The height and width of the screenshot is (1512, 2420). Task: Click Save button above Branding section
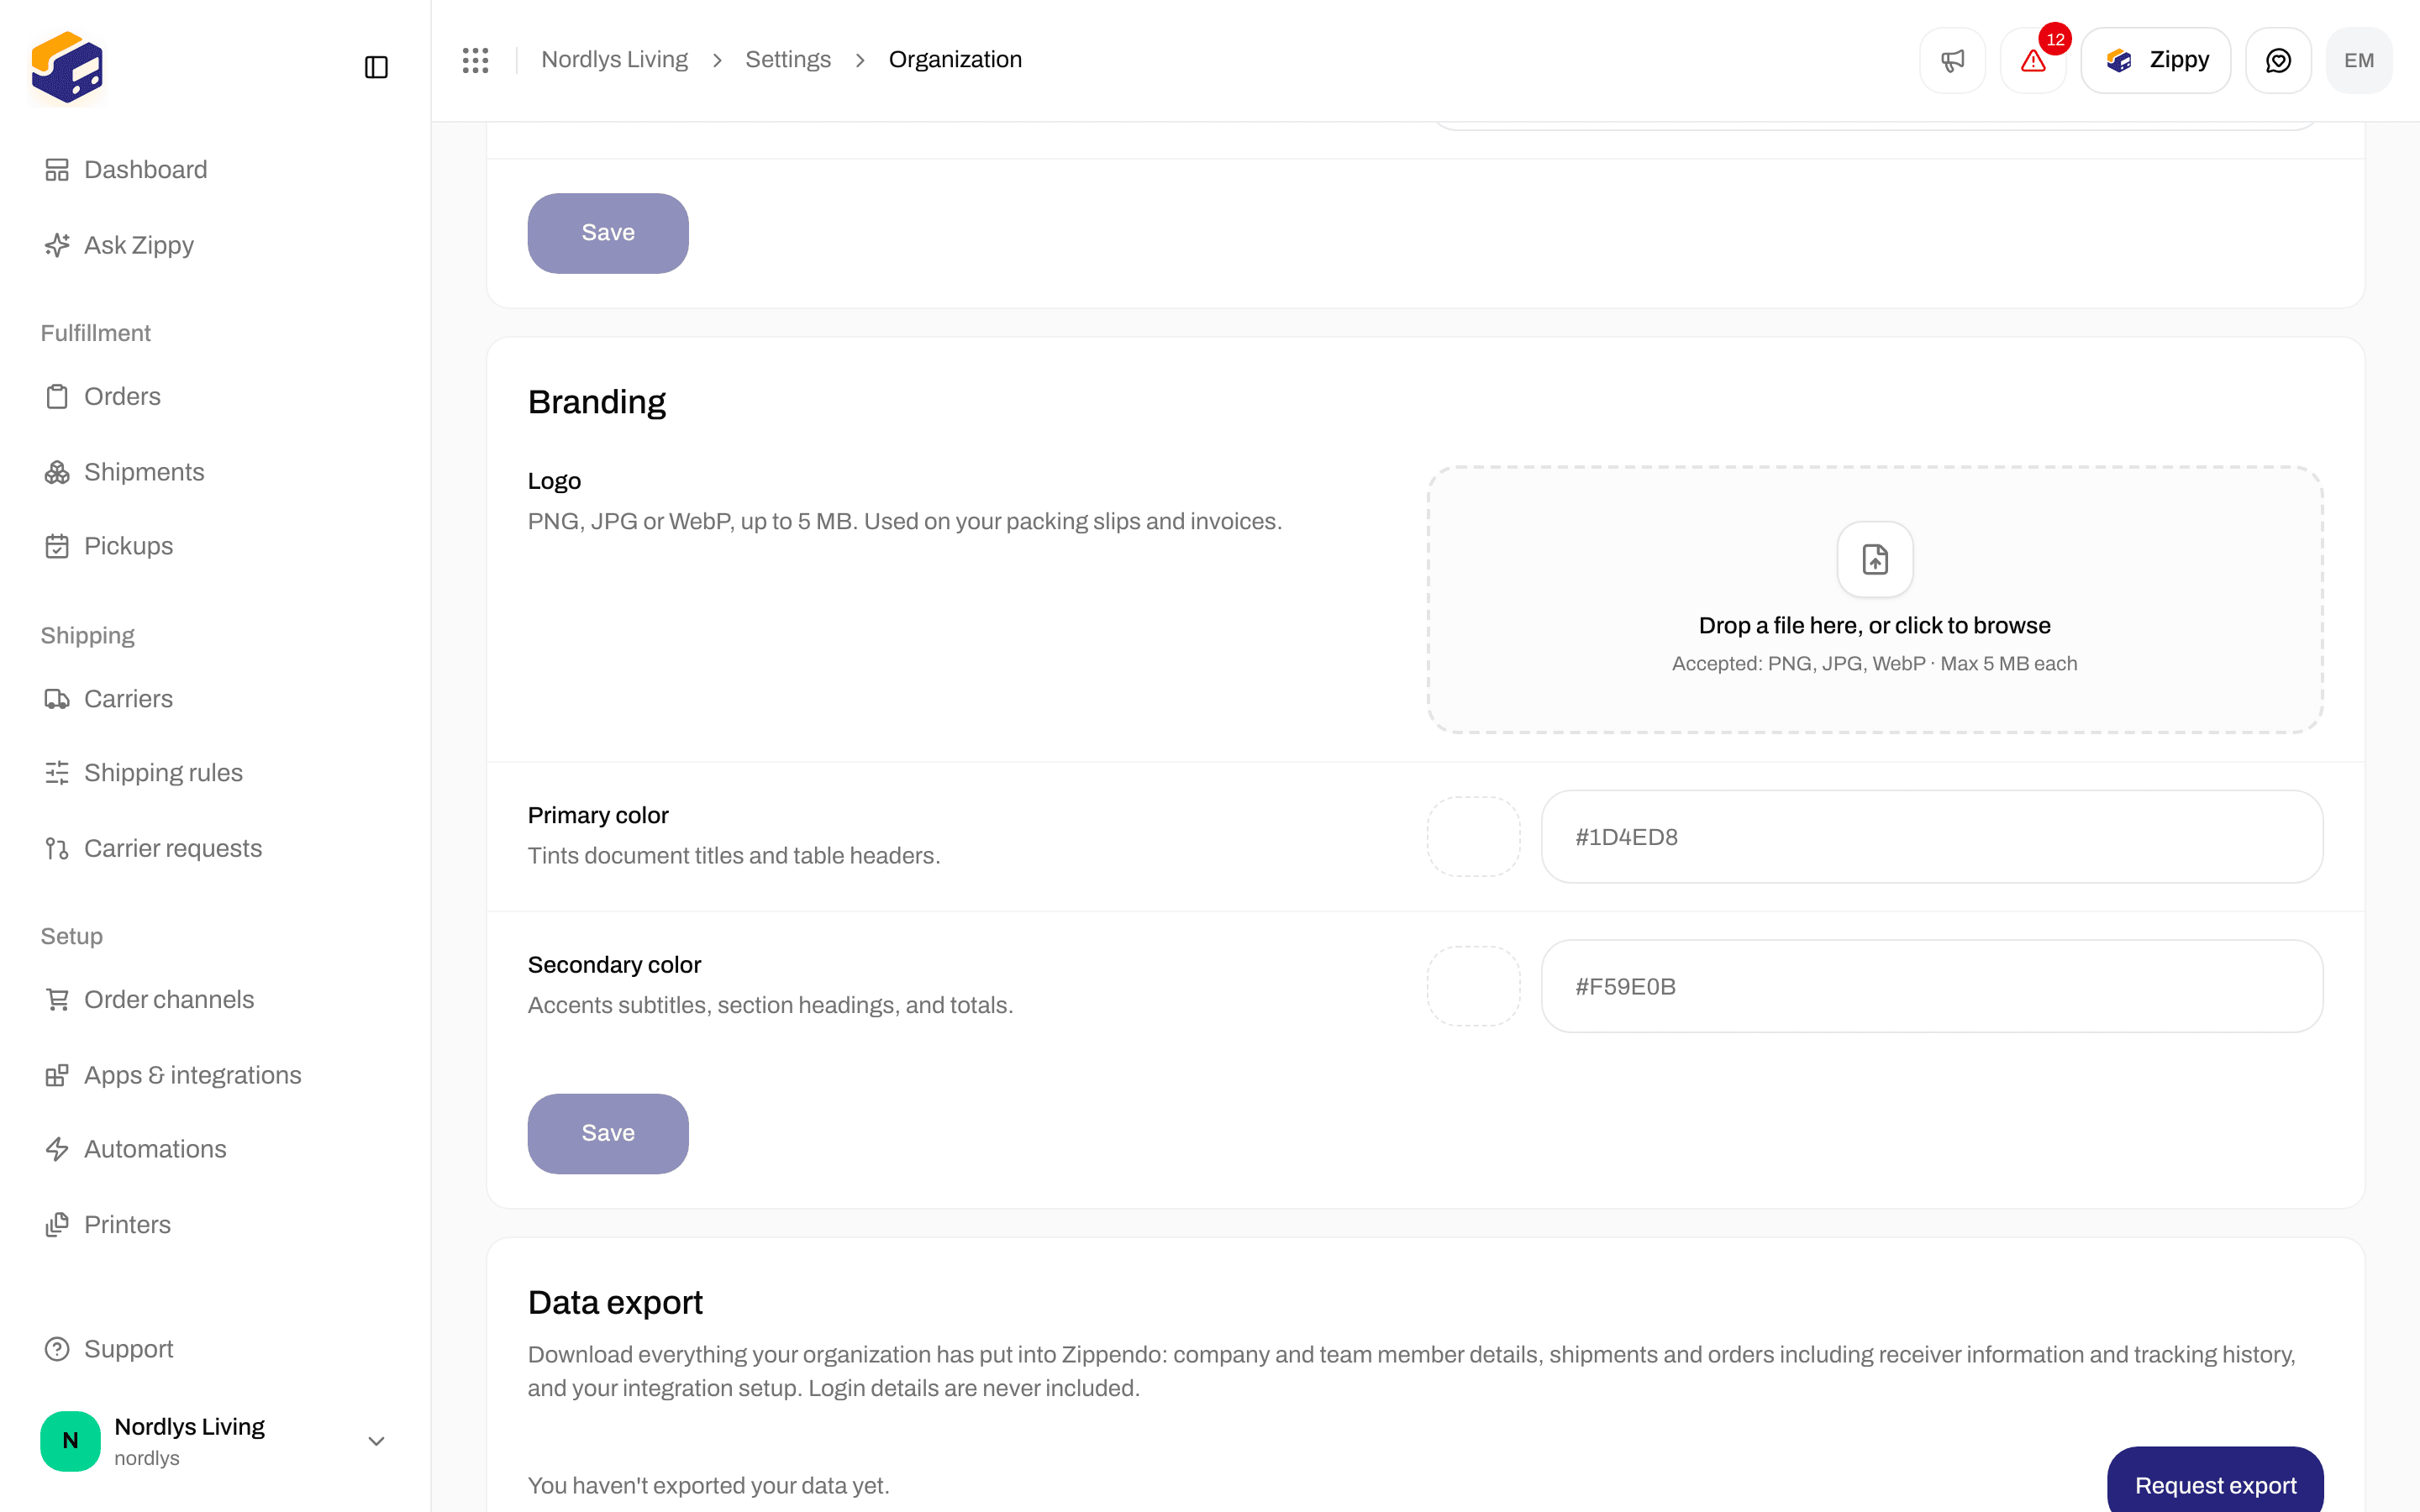tap(608, 233)
